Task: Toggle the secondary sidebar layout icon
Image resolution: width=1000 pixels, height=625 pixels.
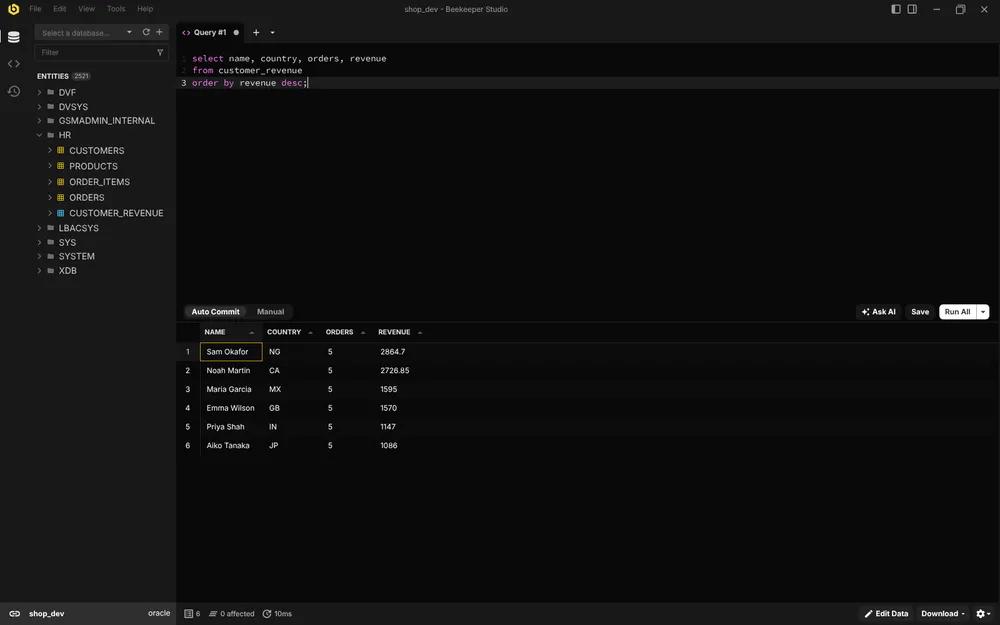Action: [913, 9]
